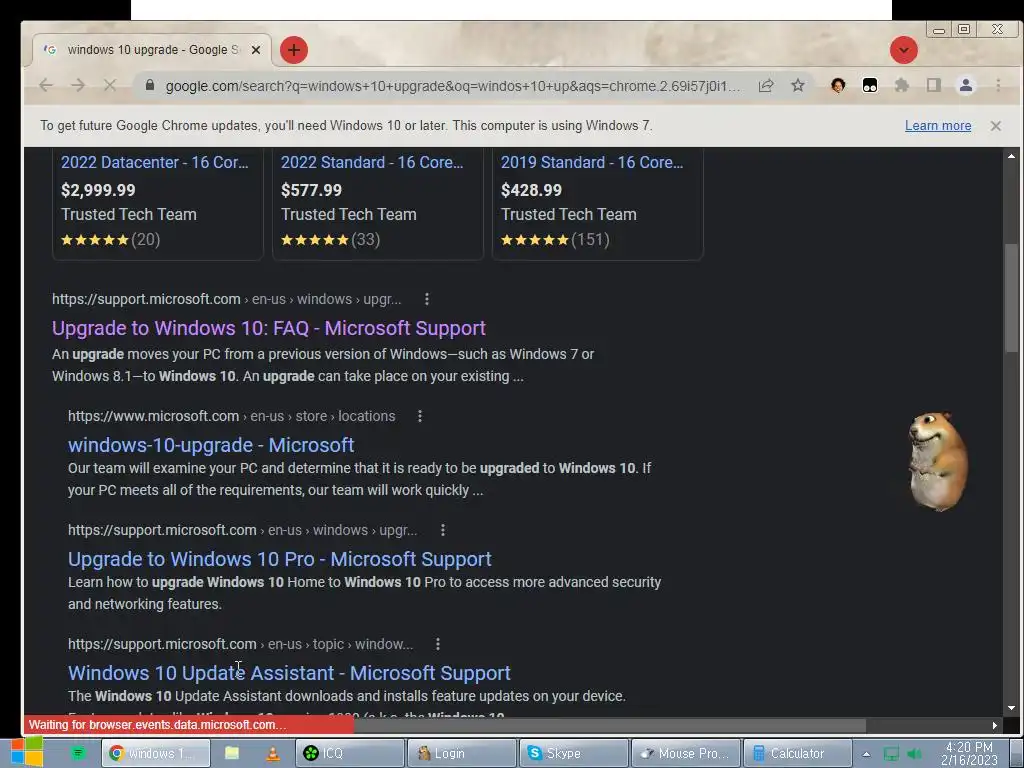The height and width of the screenshot is (768, 1024).
Task: Click the 33 reviews star rating
Action: [x=330, y=240]
